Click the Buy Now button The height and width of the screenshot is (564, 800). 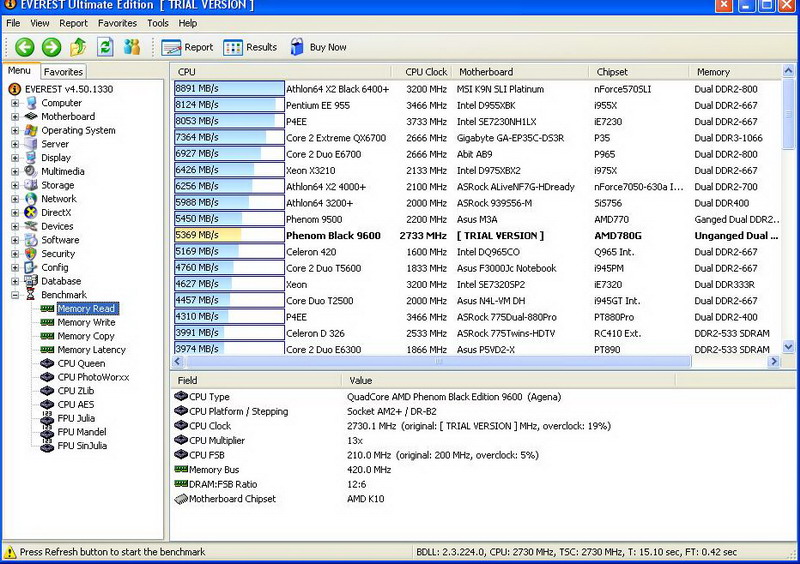click(x=319, y=47)
